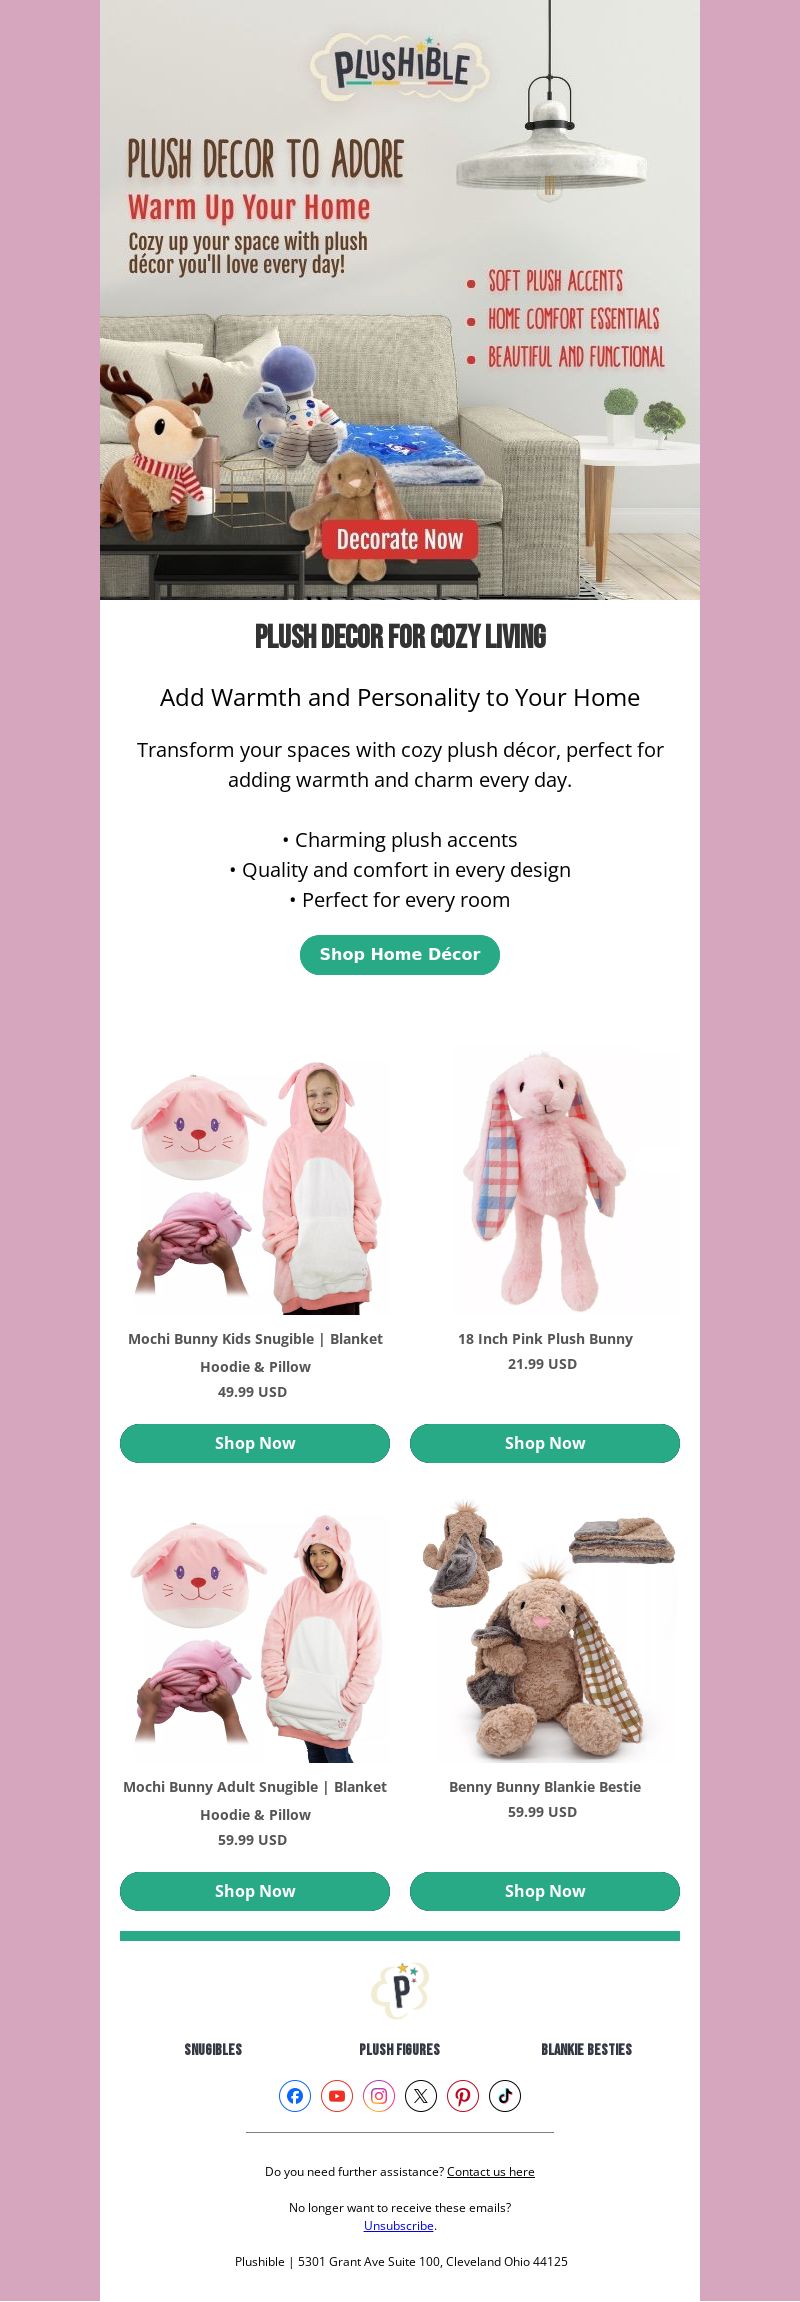Open the Blankie Besties footer category
Screen dimensions: 800x2302
[587, 2049]
